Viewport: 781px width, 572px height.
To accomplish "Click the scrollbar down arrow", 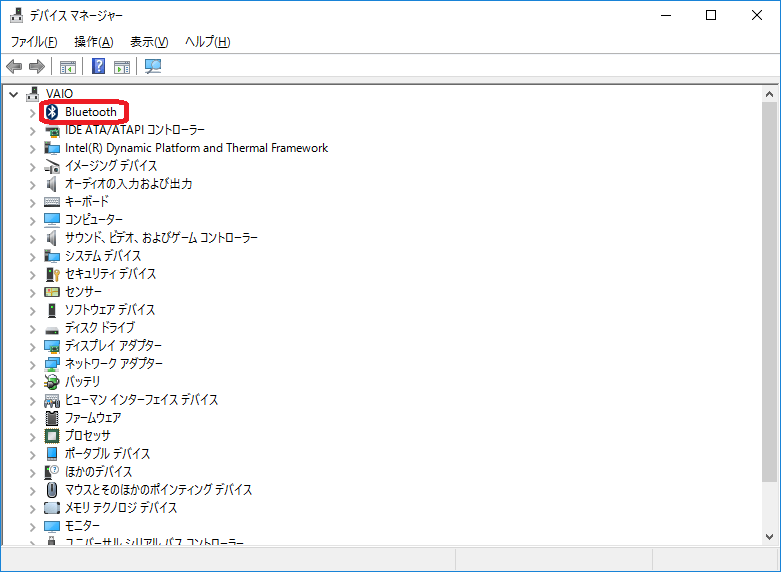I will pos(770,537).
